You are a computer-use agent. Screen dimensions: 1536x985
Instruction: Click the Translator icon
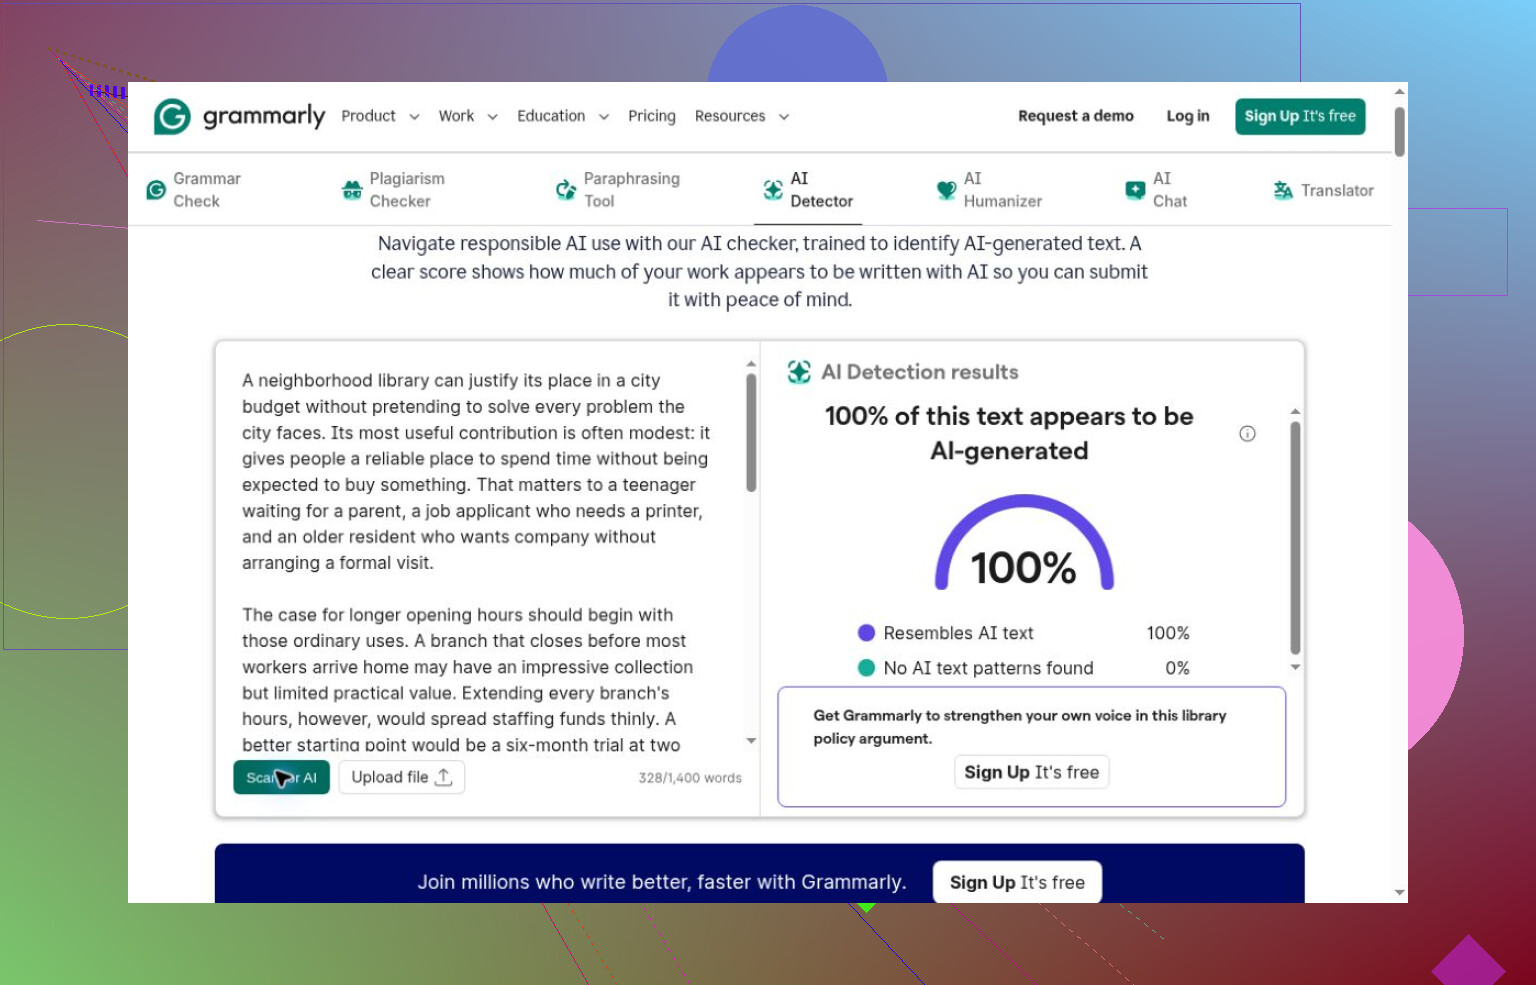tap(1283, 190)
